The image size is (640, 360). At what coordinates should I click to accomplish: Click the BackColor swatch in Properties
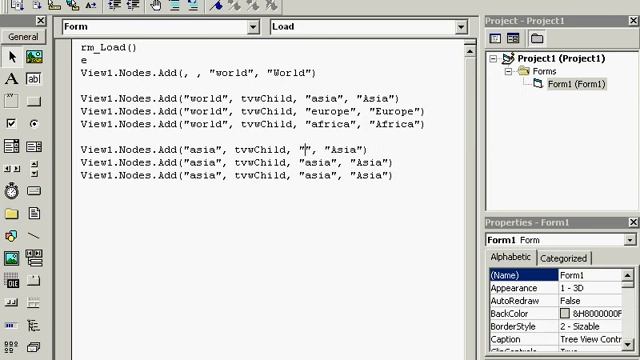[x=564, y=313]
